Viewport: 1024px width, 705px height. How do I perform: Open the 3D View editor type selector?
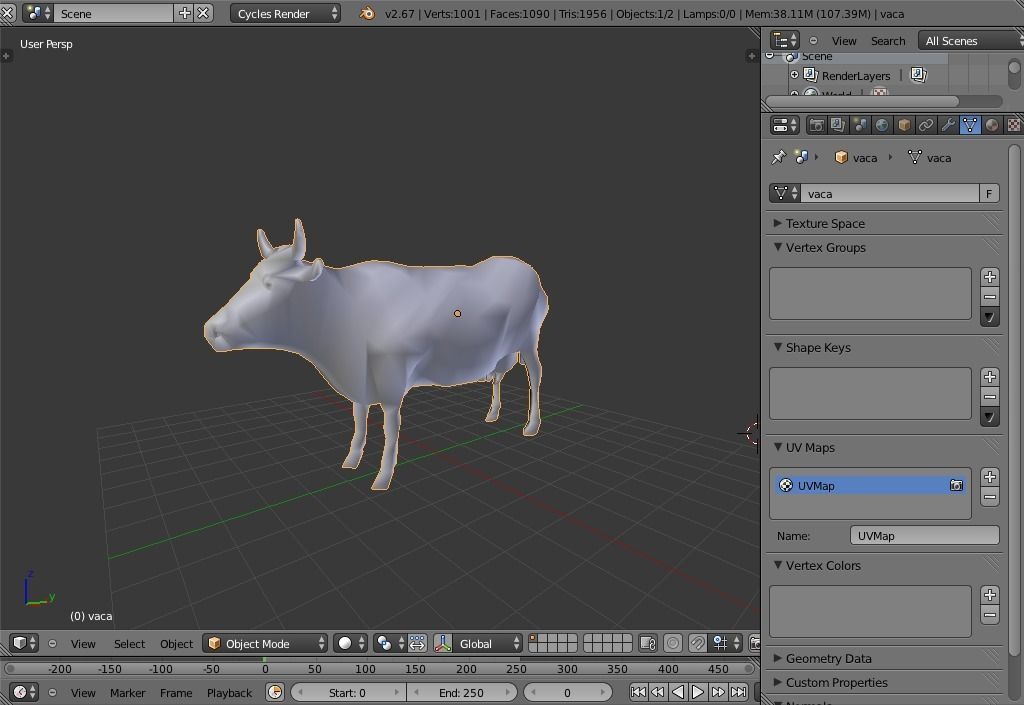pos(25,644)
